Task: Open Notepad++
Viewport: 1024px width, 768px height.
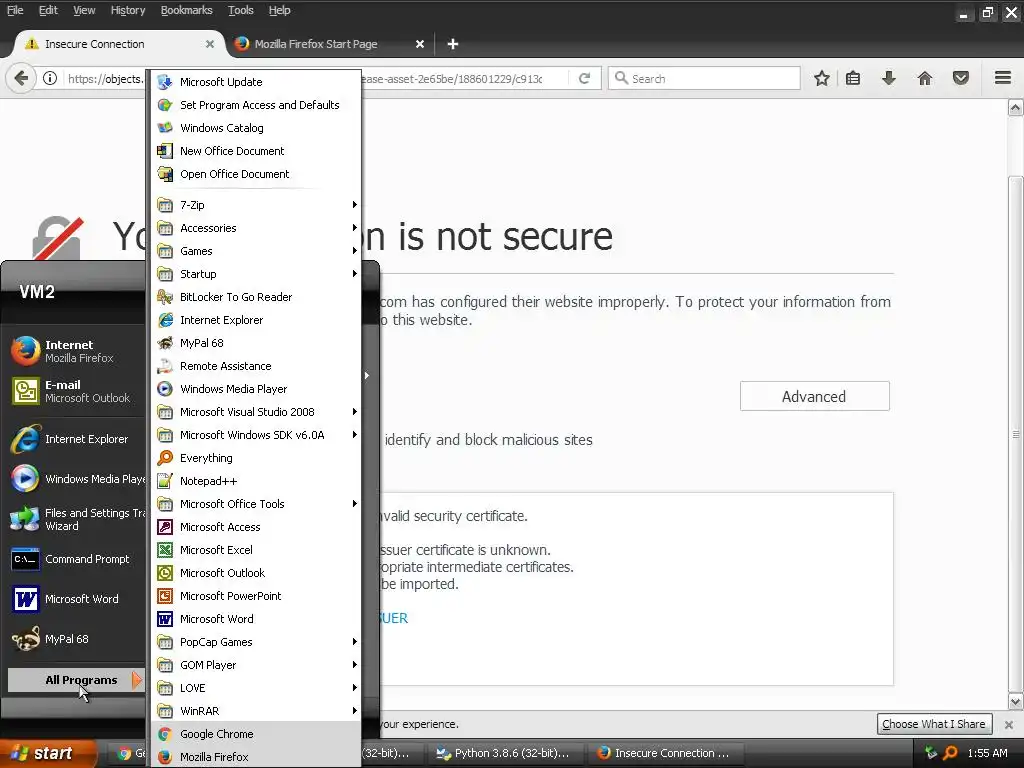Action: point(255,481)
